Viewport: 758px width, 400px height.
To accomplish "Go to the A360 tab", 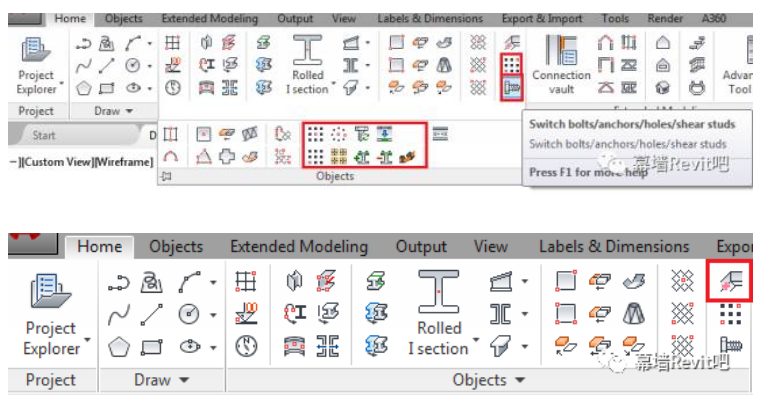I will point(714,18).
